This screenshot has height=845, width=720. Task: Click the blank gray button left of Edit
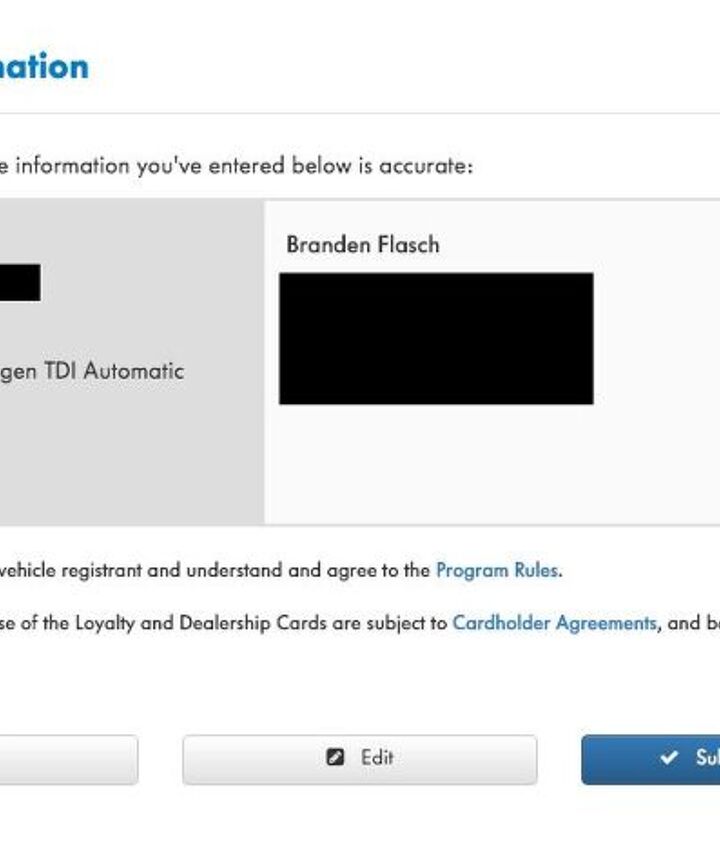68,759
